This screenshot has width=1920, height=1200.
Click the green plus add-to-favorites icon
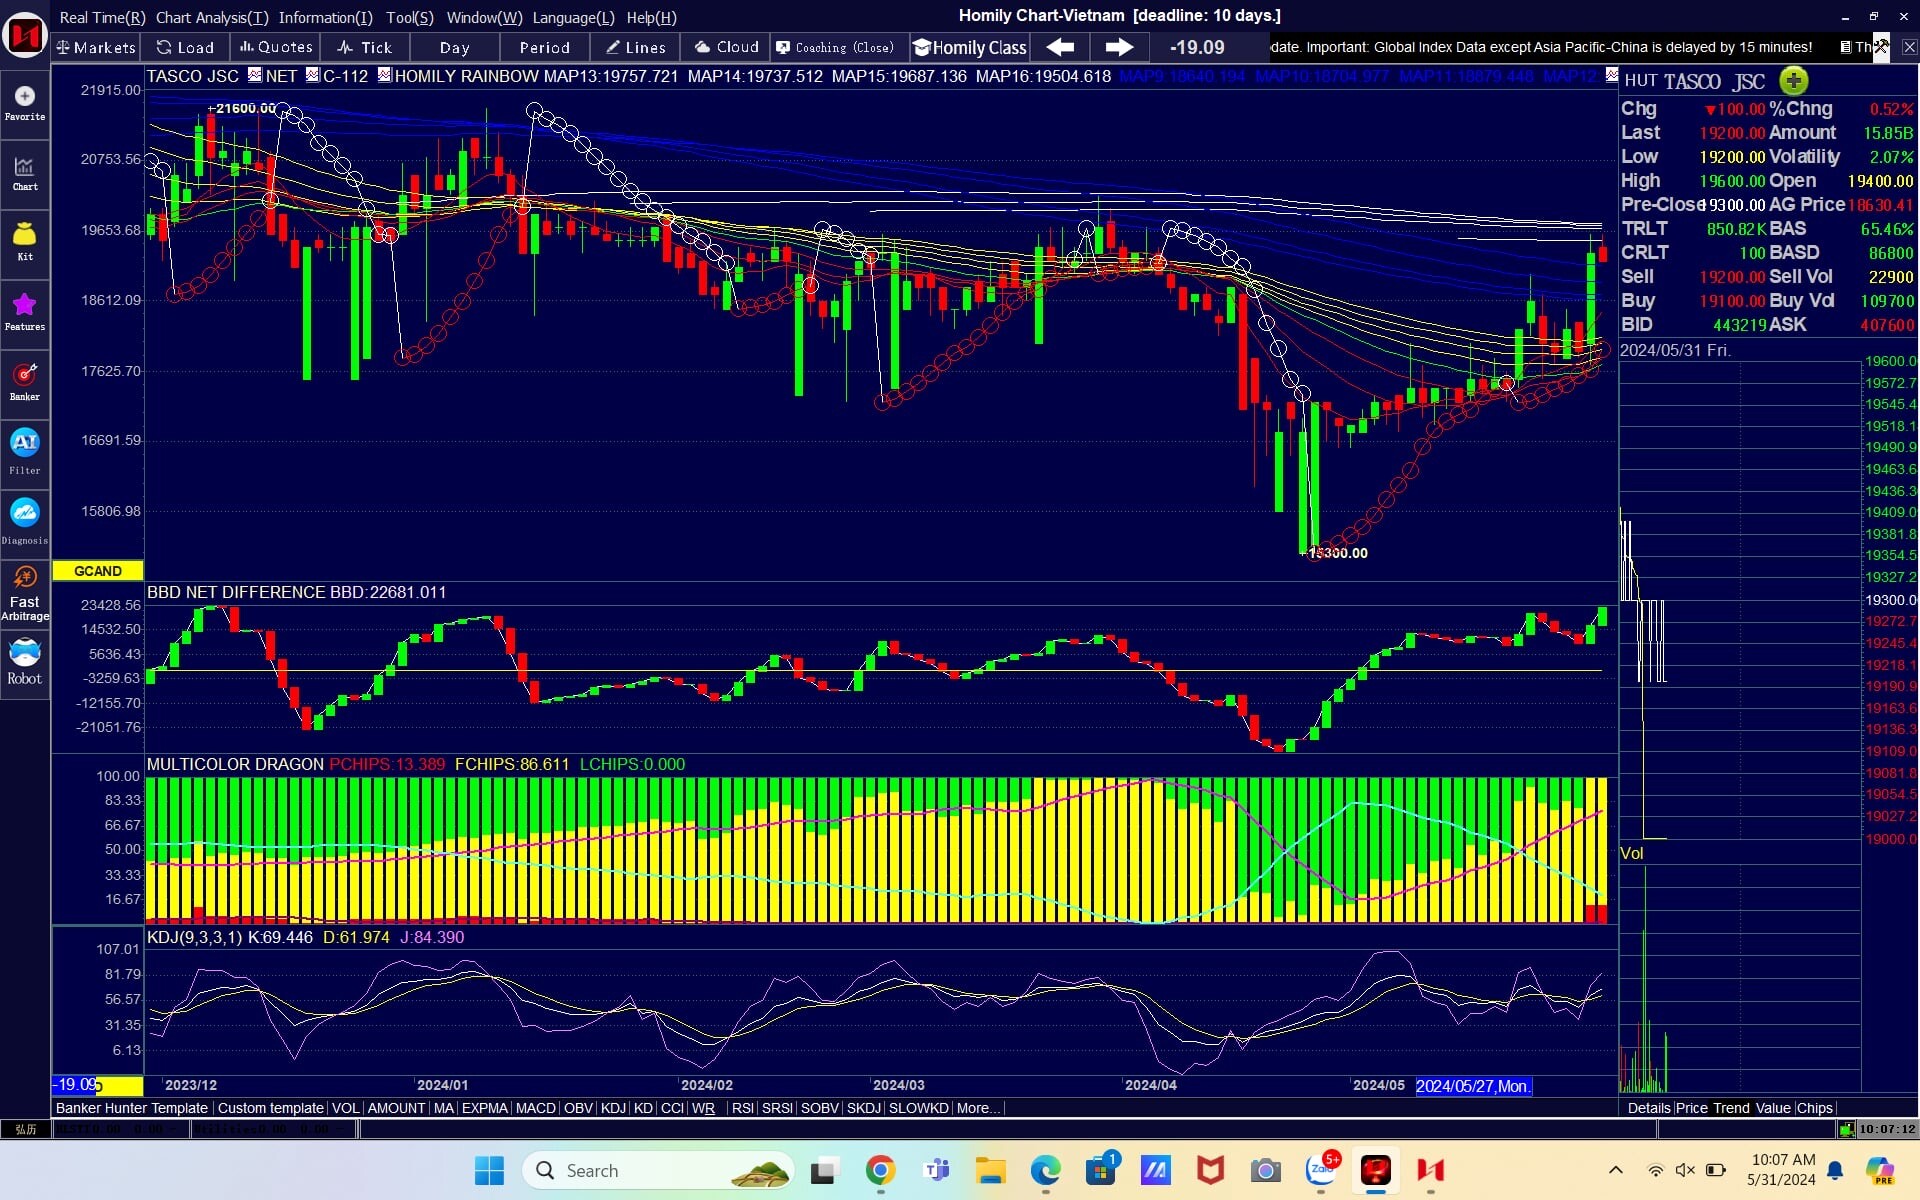1794,81
